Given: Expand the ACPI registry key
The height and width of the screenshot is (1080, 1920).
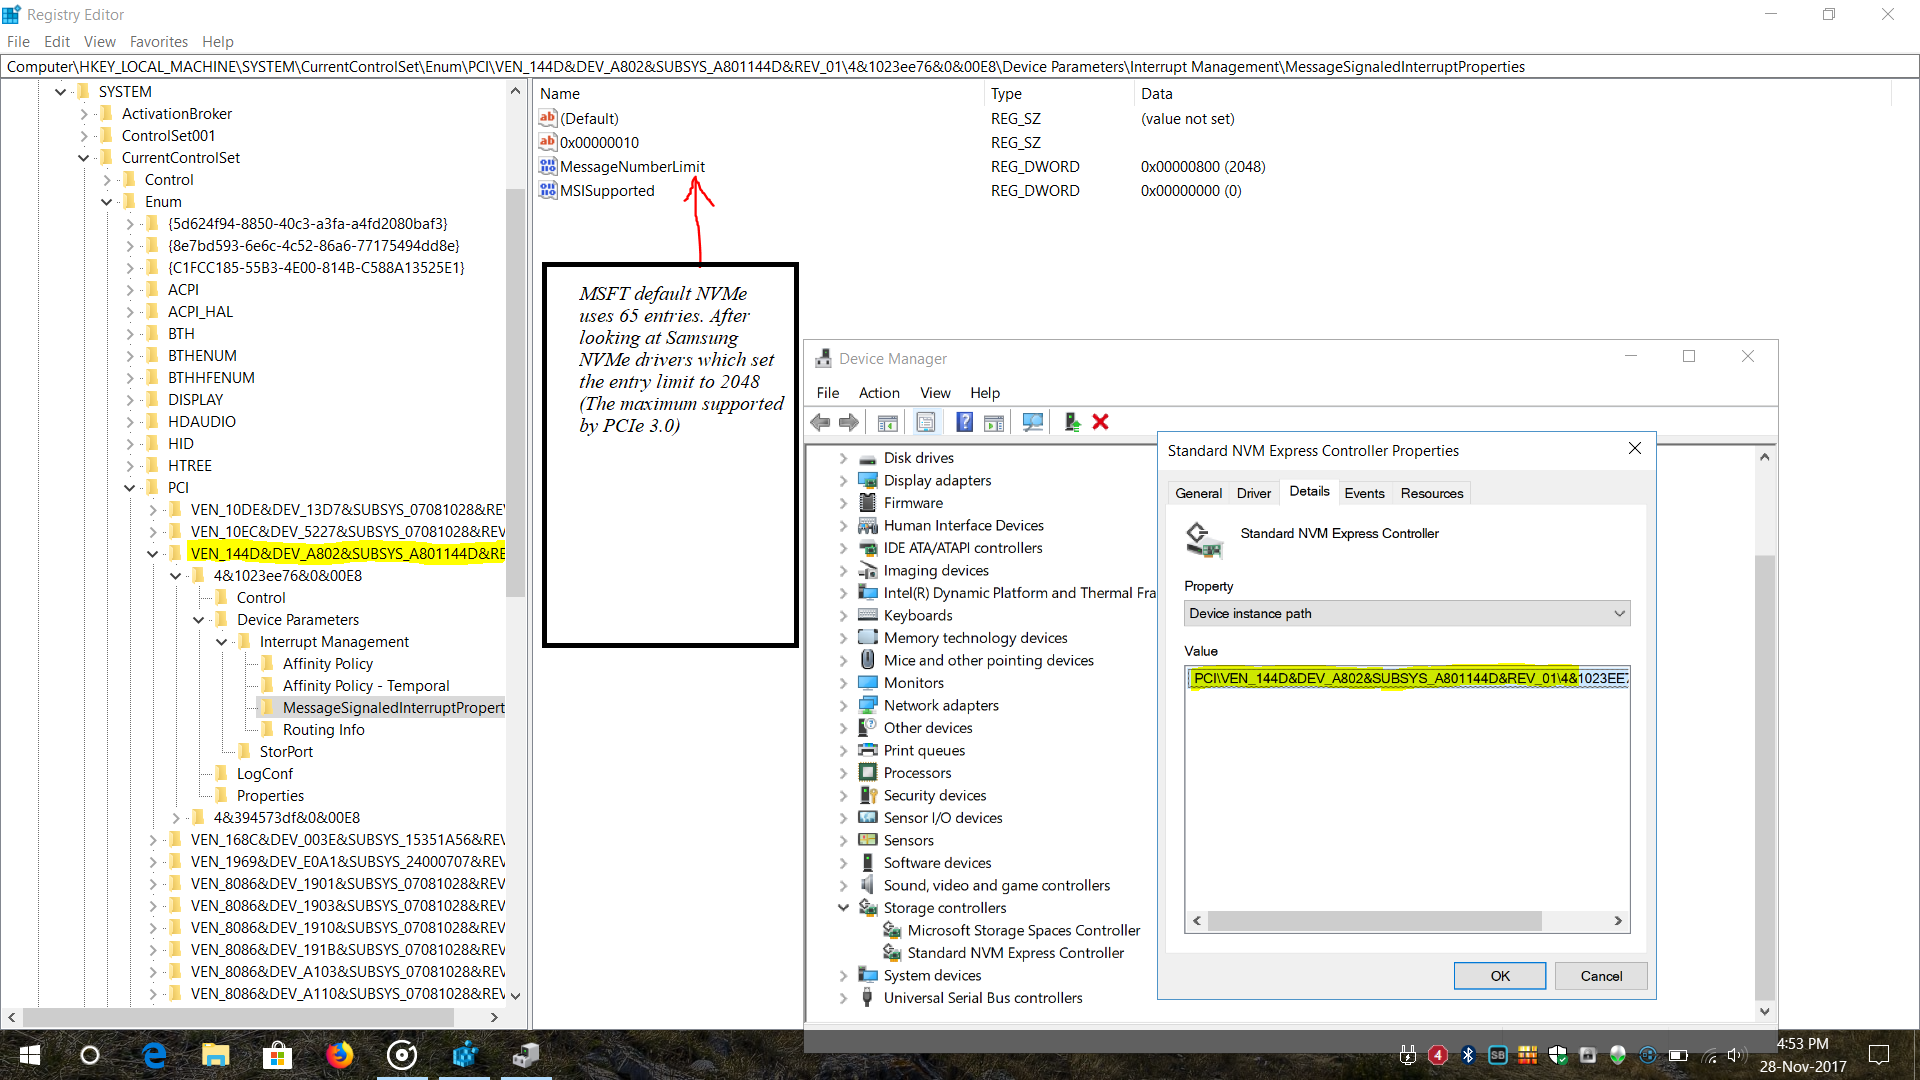Looking at the screenshot, I should tap(130, 289).
